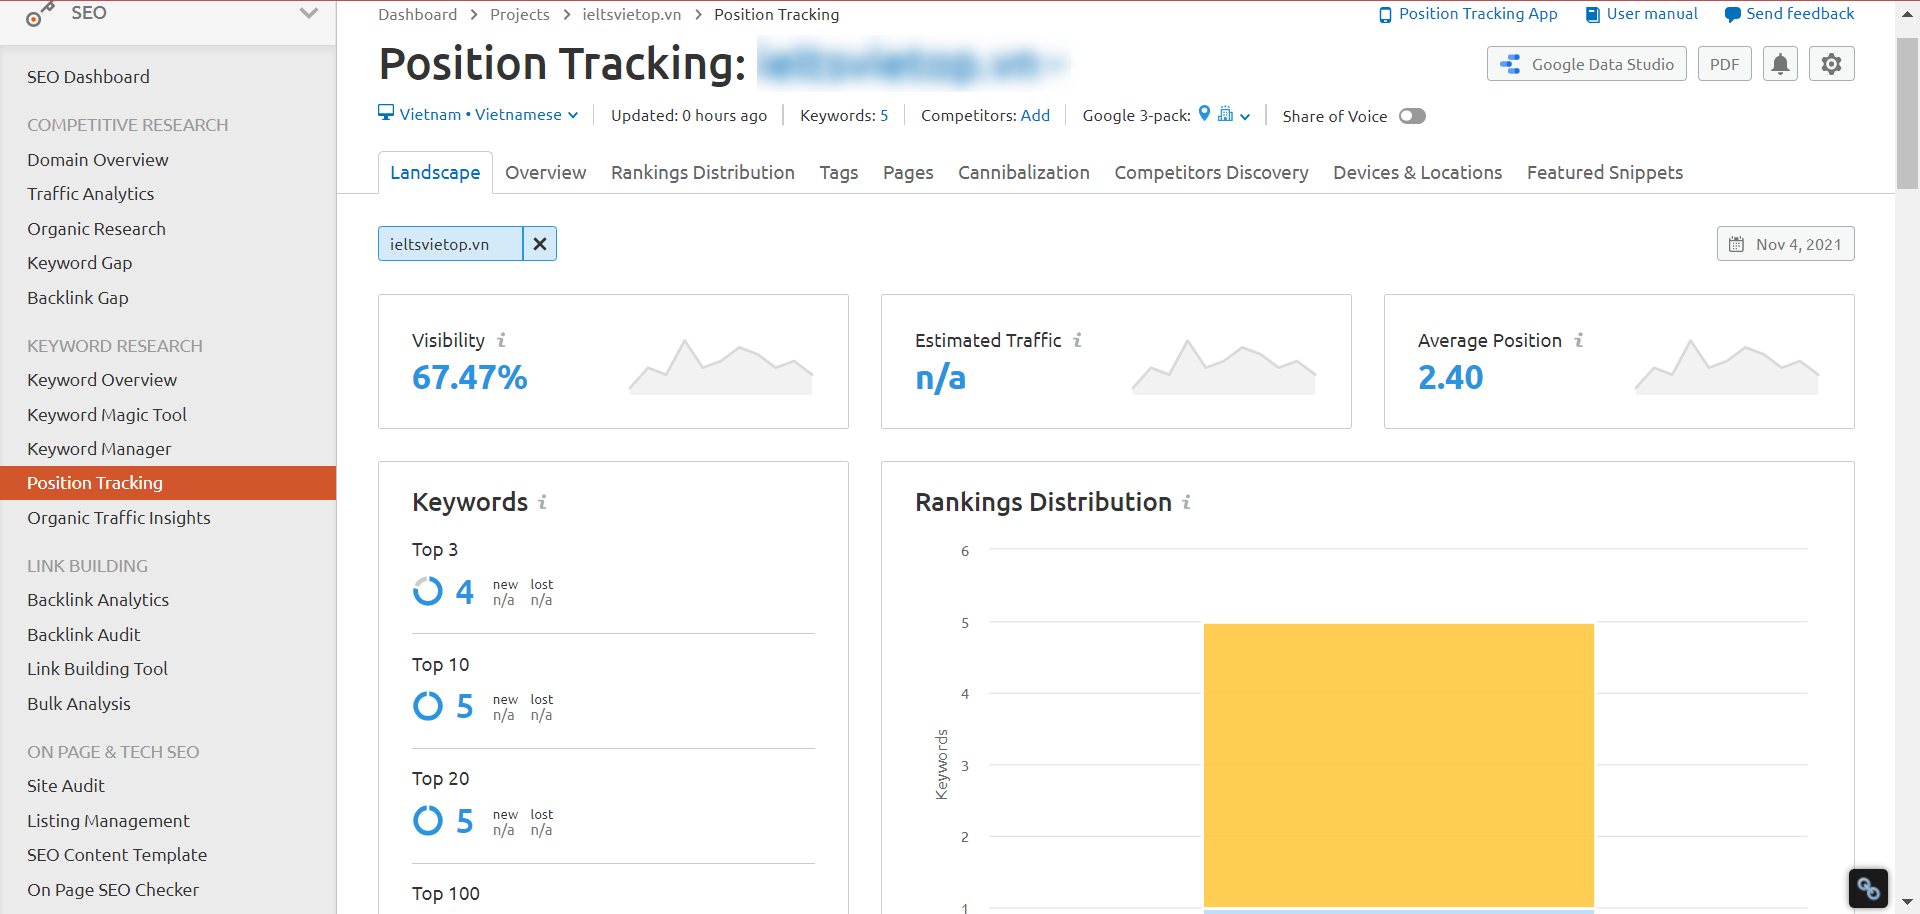Click the device monitor icon beside Vietnam

tap(386, 113)
